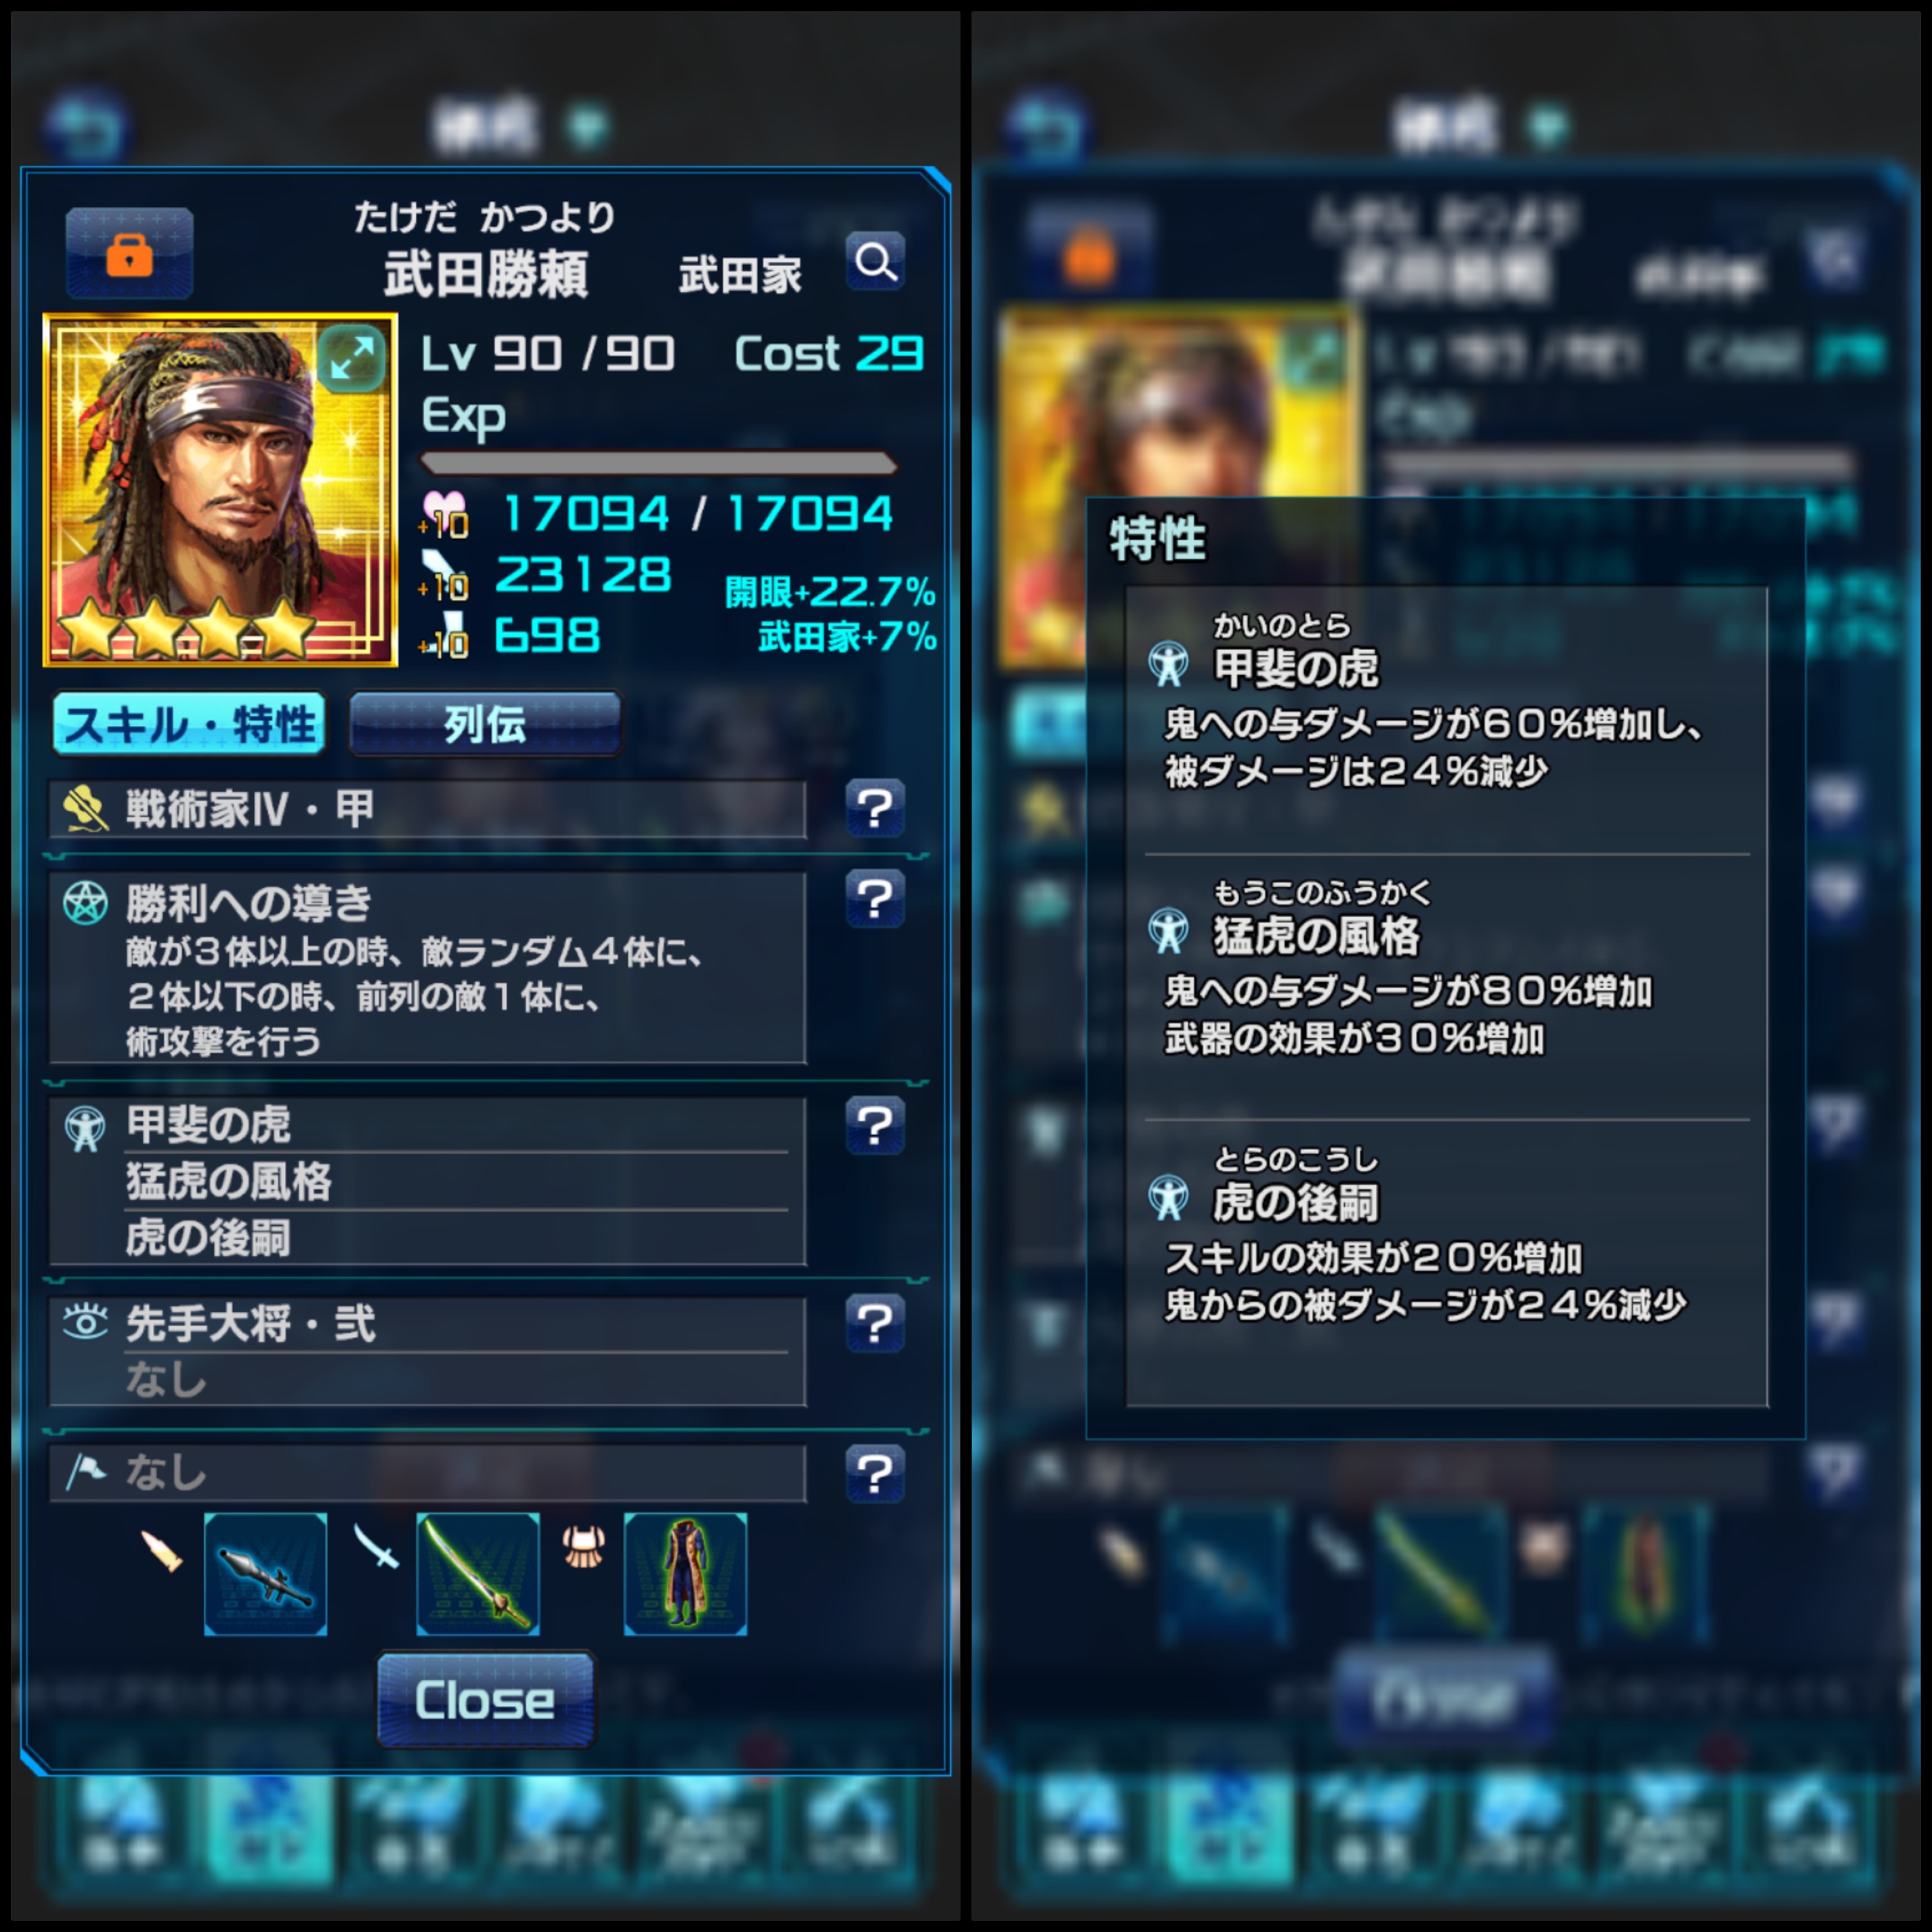The width and height of the screenshot is (1932, 1932).
Task: Click the 武田勝頼 character portrait
Action: coord(220,490)
